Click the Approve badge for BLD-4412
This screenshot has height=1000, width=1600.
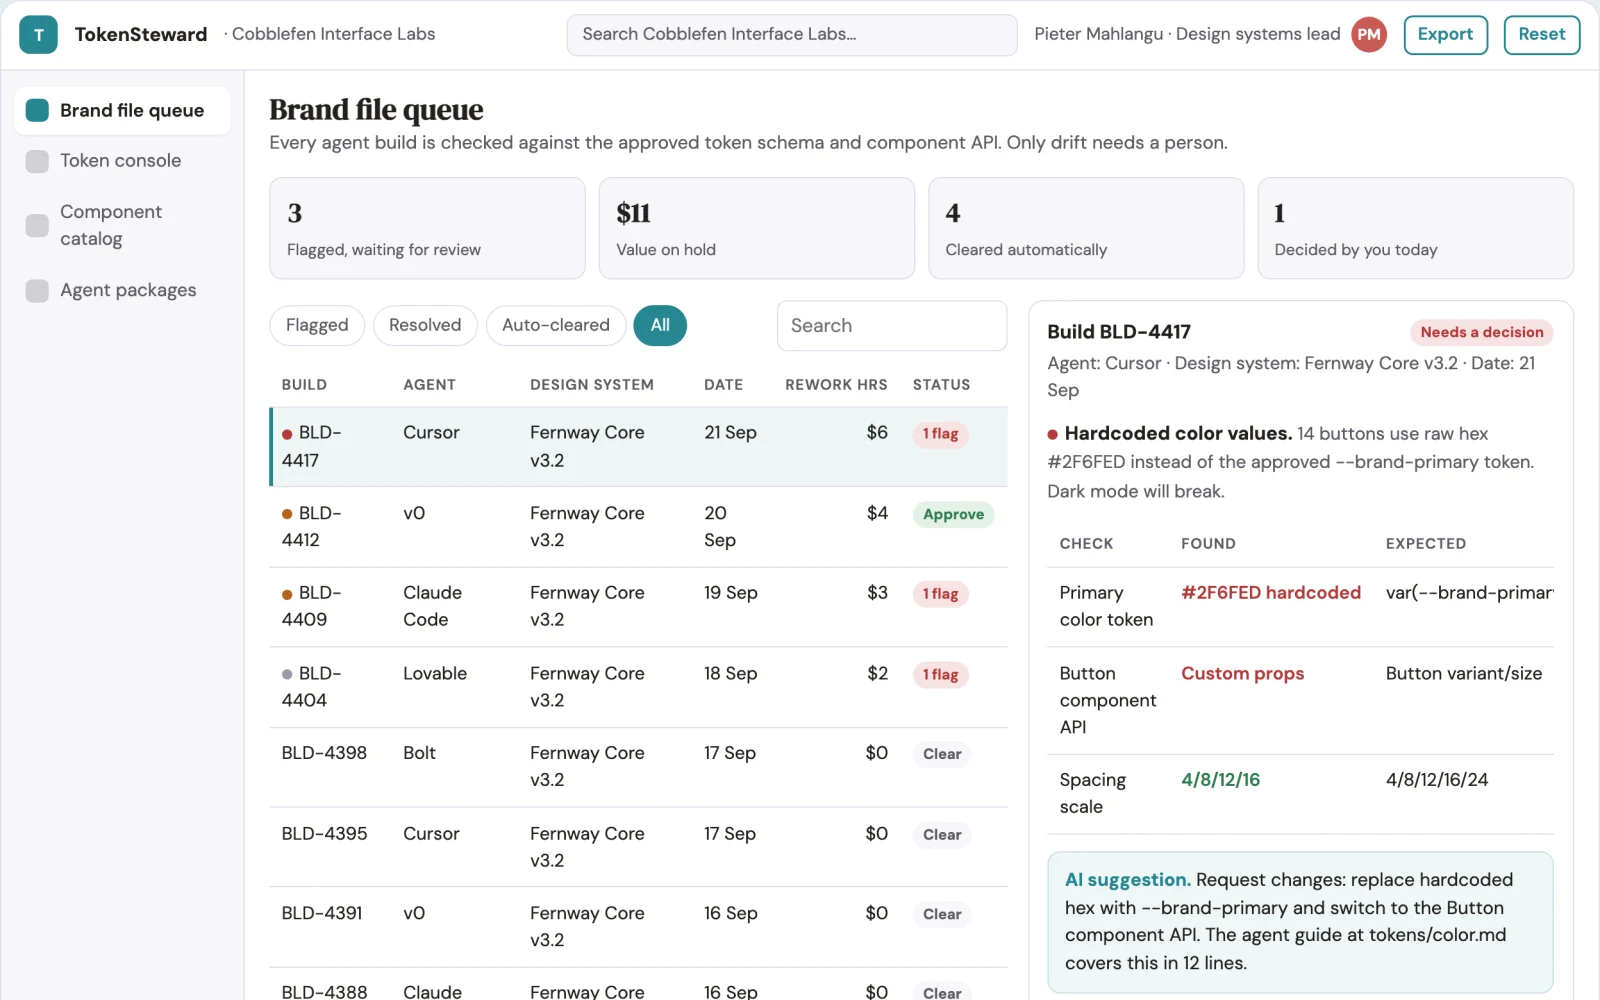953,515
